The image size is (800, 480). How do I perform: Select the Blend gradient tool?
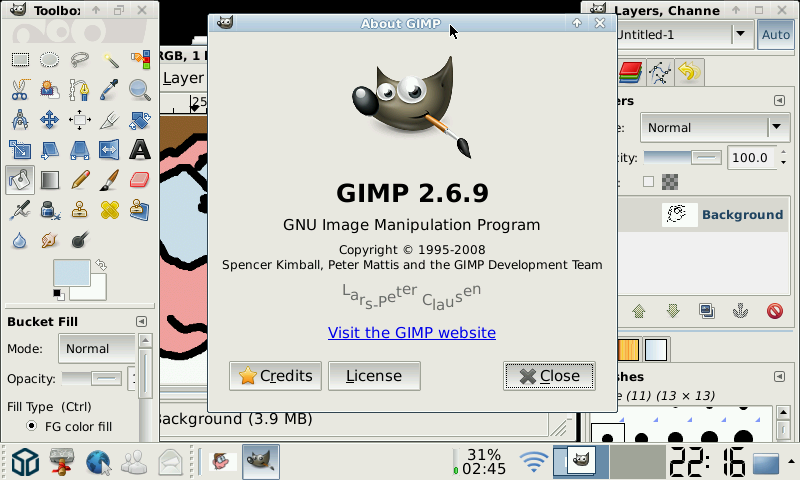[49, 180]
